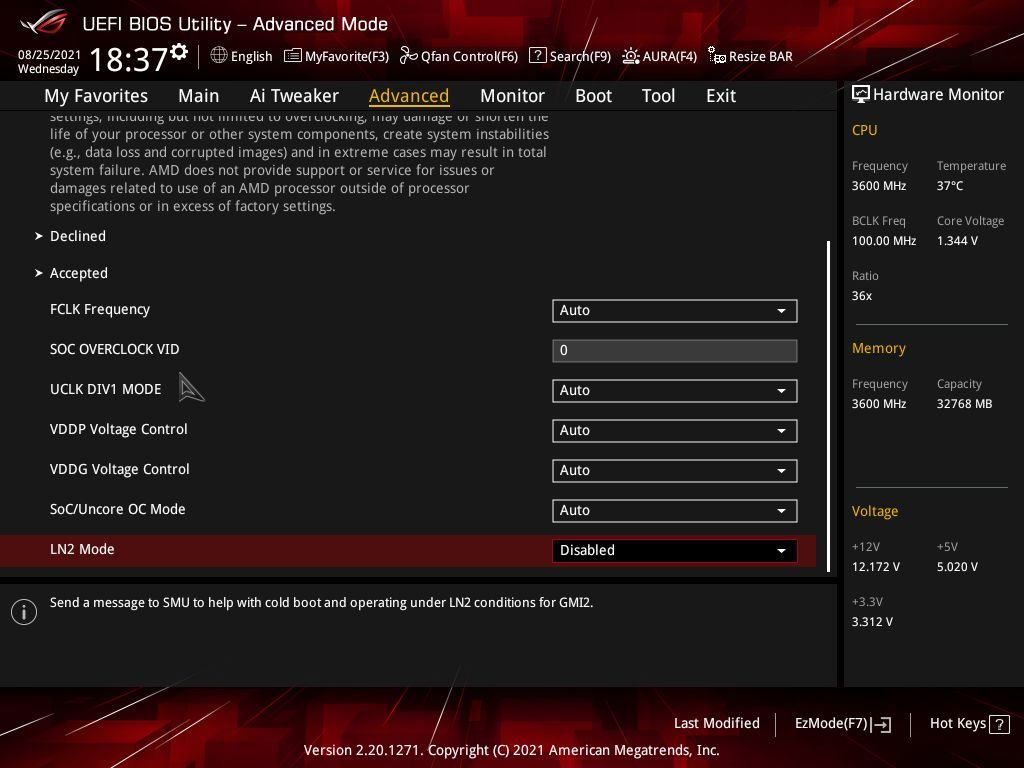Open the VDDP Voltage Control dropdown
Viewport: 1024px width, 768px height.
pyautogui.click(x=675, y=430)
